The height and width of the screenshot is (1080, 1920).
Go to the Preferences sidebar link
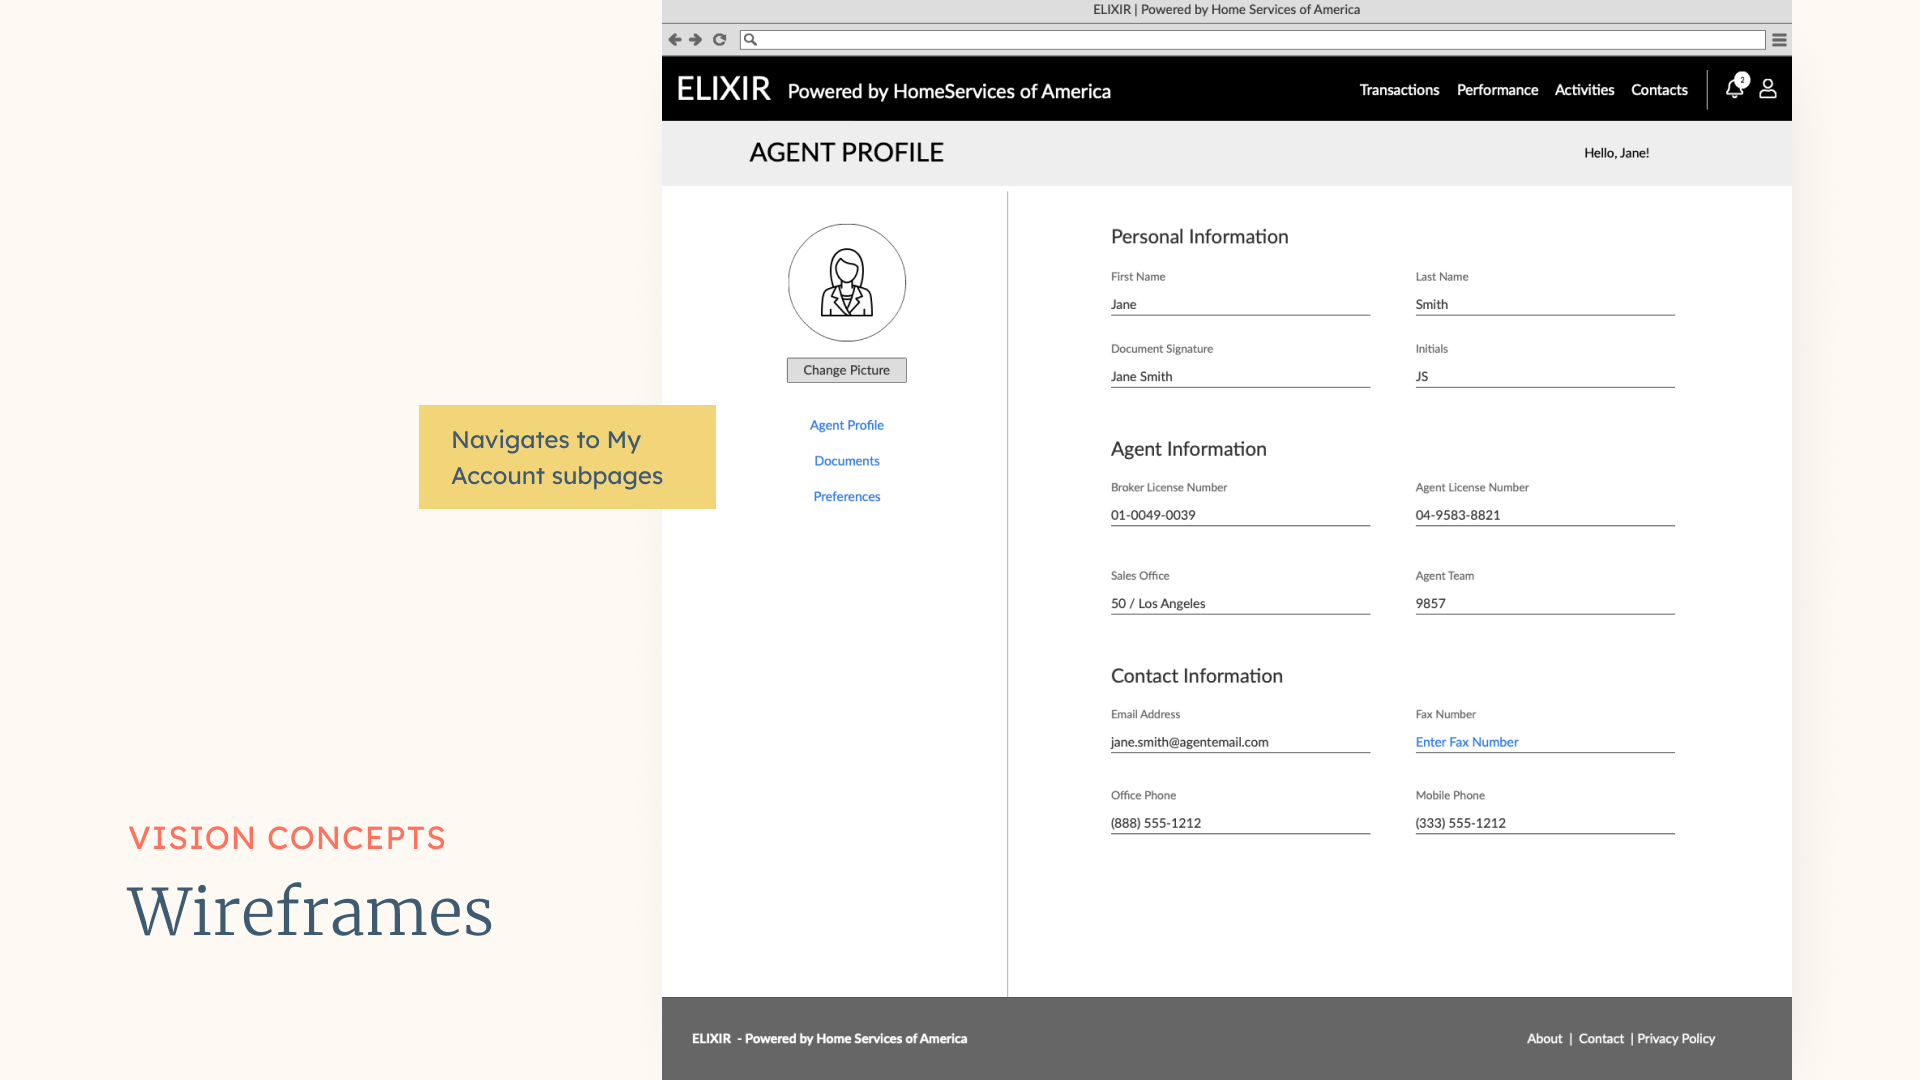point(846,497)
